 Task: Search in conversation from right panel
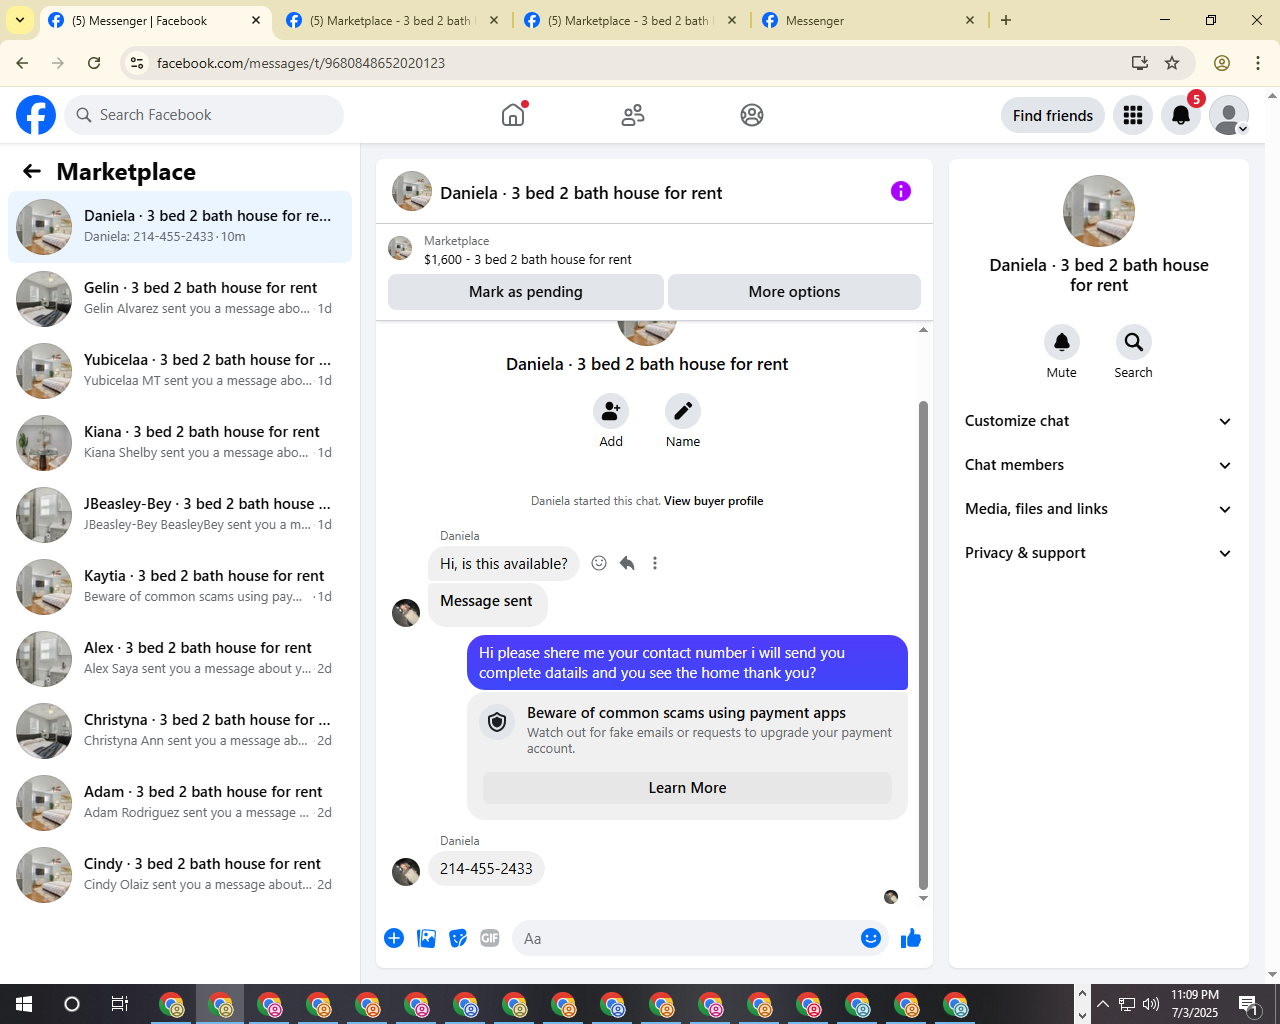(1134, 342)
